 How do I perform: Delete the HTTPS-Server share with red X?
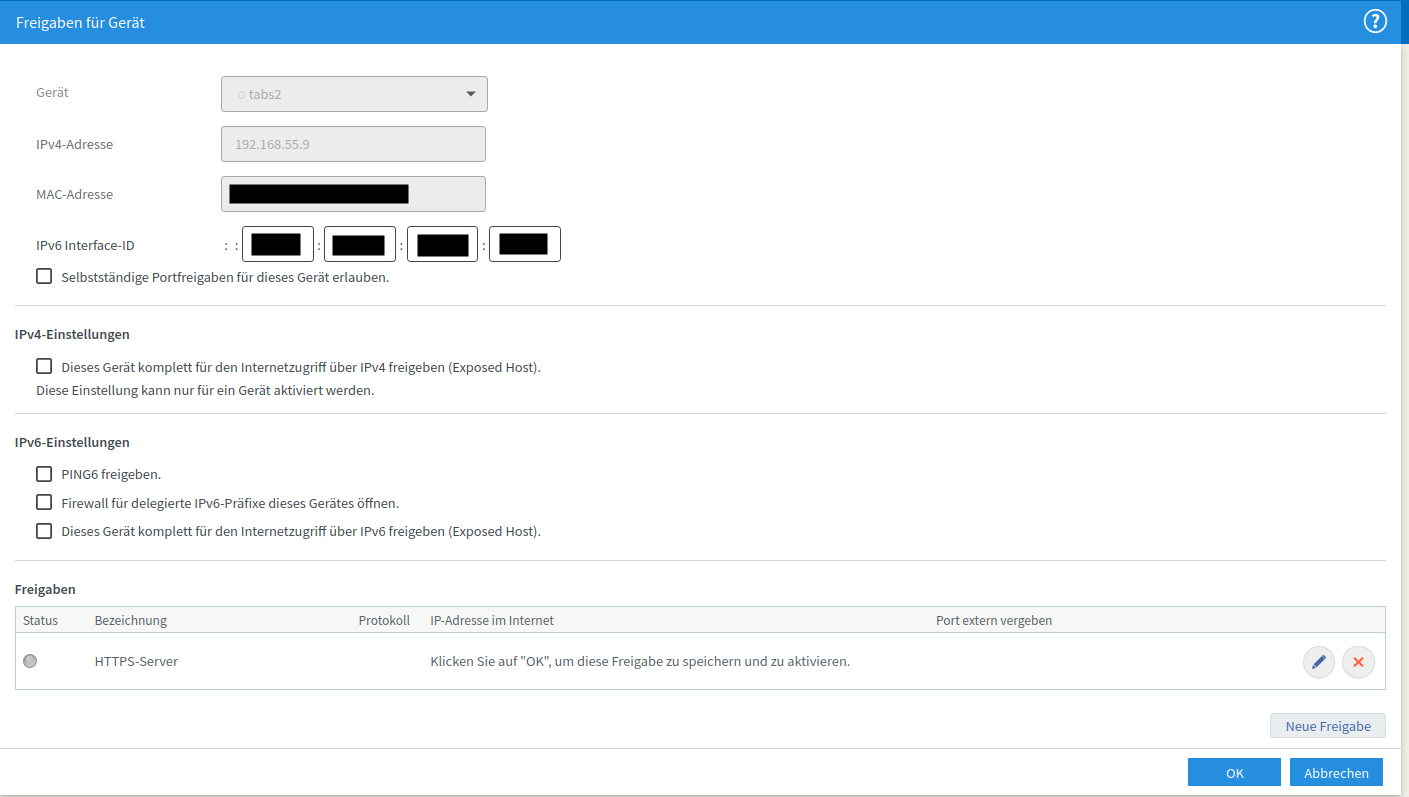point(1358,662)
